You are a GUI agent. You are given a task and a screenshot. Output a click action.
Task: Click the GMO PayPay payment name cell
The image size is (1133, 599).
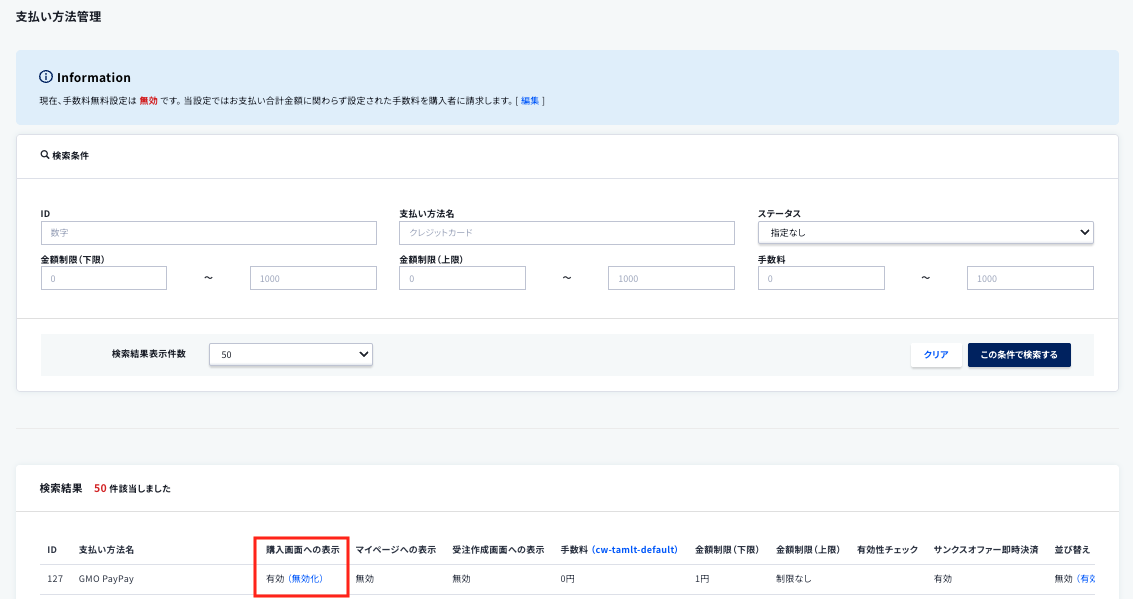(x=106, y=579)
